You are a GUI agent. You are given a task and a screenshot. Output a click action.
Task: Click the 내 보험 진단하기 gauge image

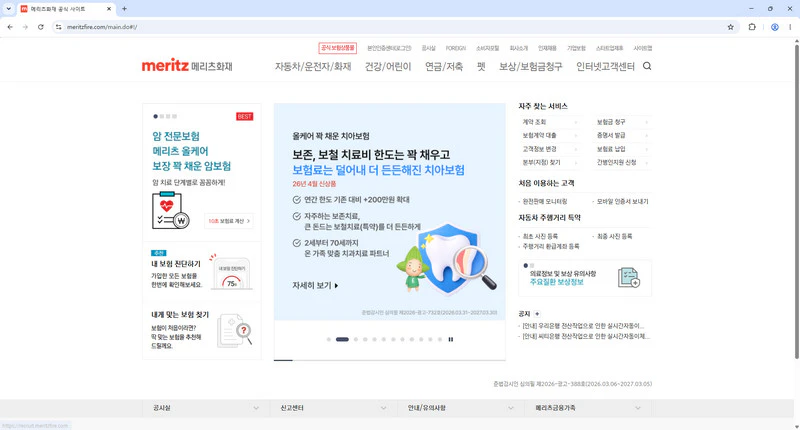(232, 273)
